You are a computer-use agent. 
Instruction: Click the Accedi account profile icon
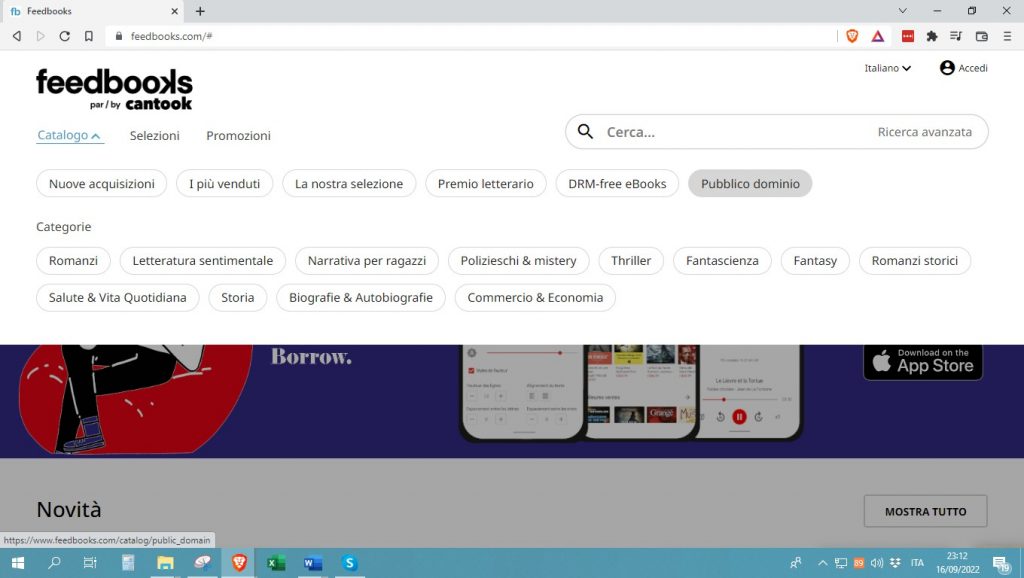tap(947, 68)
